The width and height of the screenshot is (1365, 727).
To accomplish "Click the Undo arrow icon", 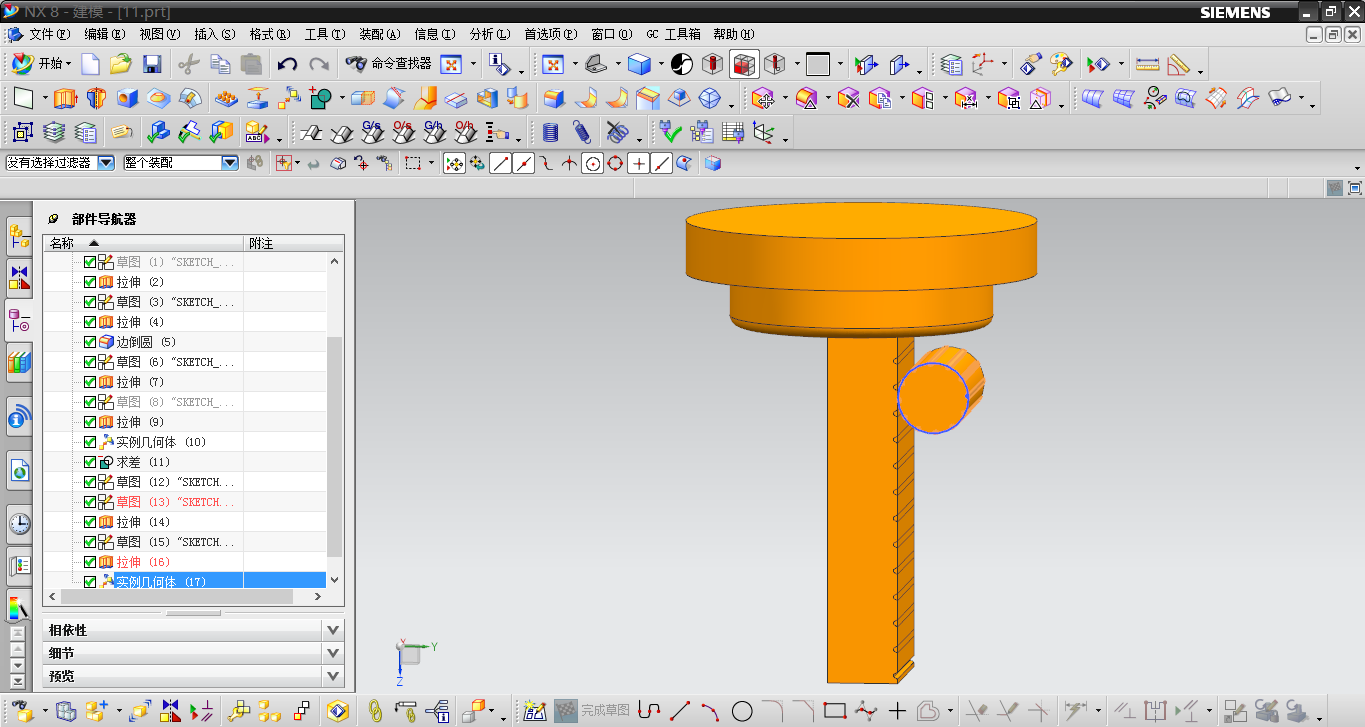I will [287, 65].
